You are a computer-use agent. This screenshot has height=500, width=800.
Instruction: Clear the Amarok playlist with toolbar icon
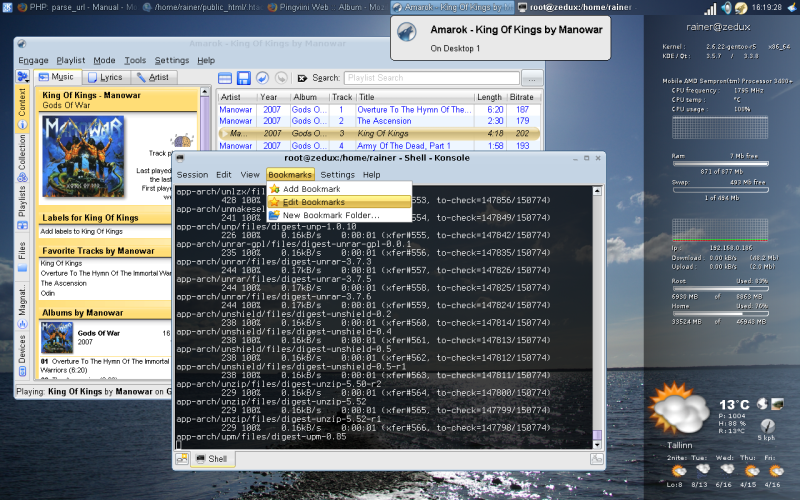[225, 78]
